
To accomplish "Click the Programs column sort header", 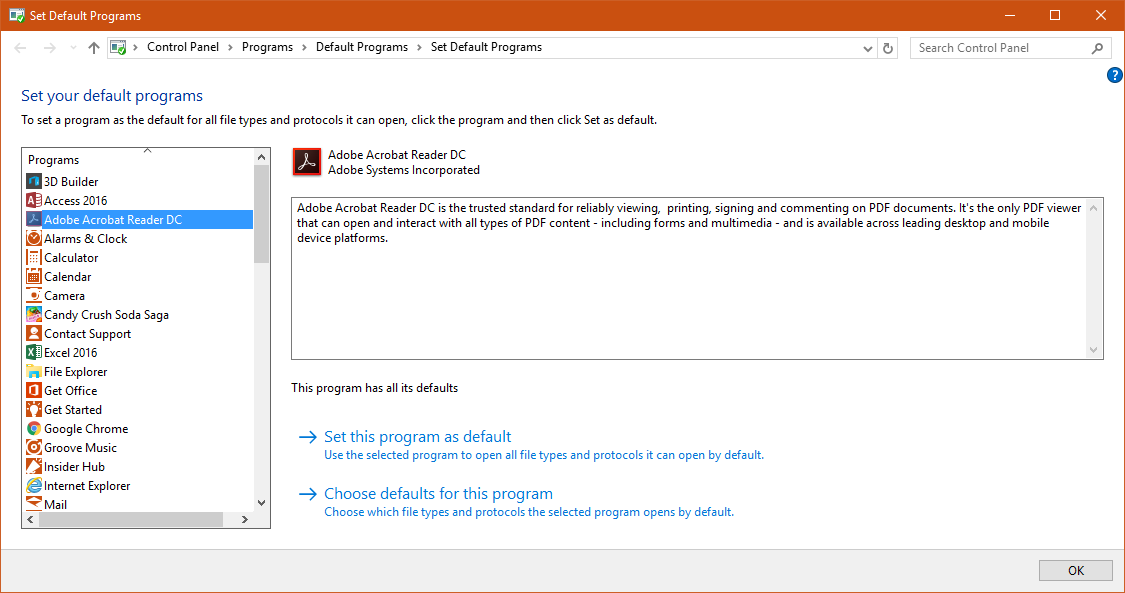I will point(138,159).
